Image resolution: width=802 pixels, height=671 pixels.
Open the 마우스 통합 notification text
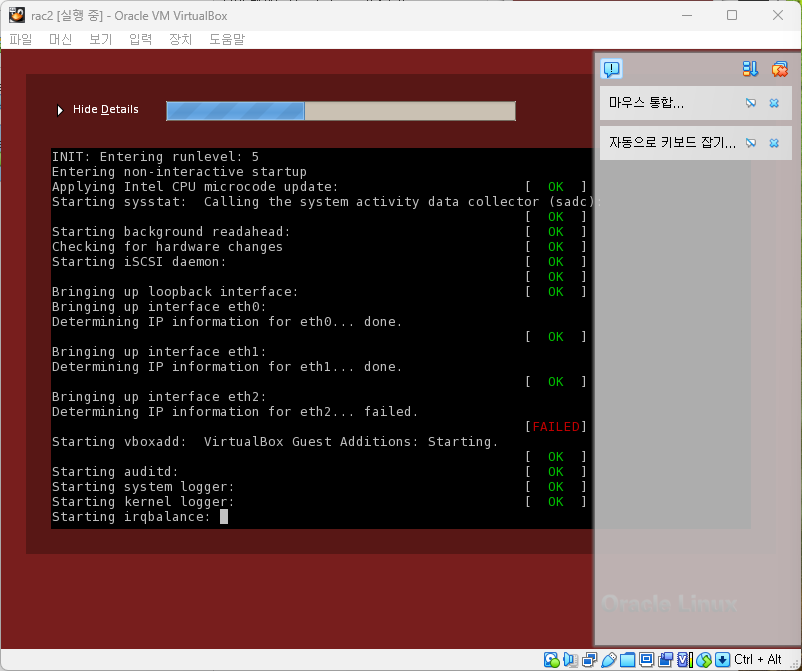(646, 103)
